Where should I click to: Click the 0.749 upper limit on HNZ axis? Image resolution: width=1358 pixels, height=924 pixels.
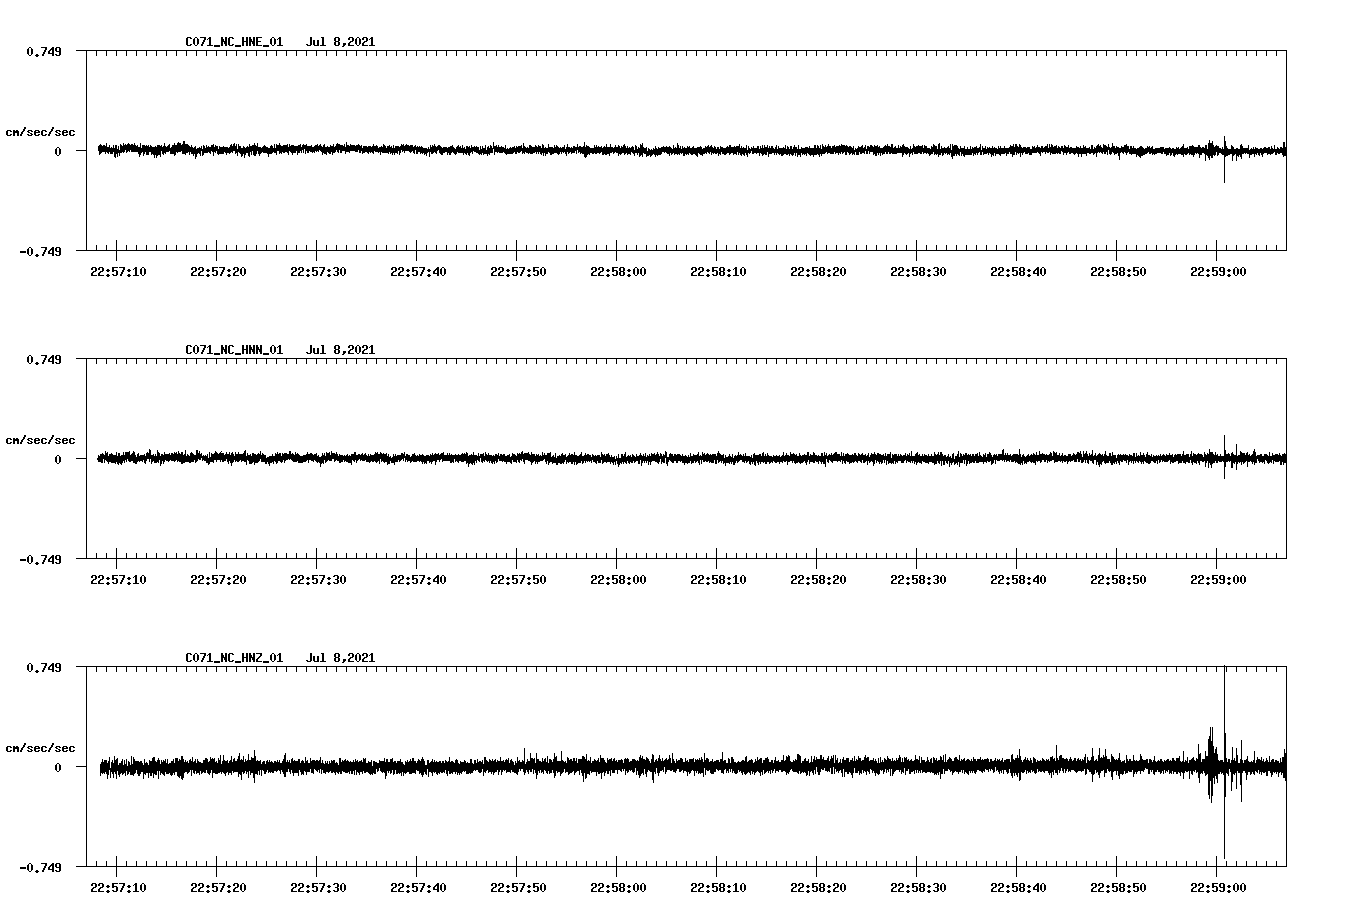click(x=44, y=667)
